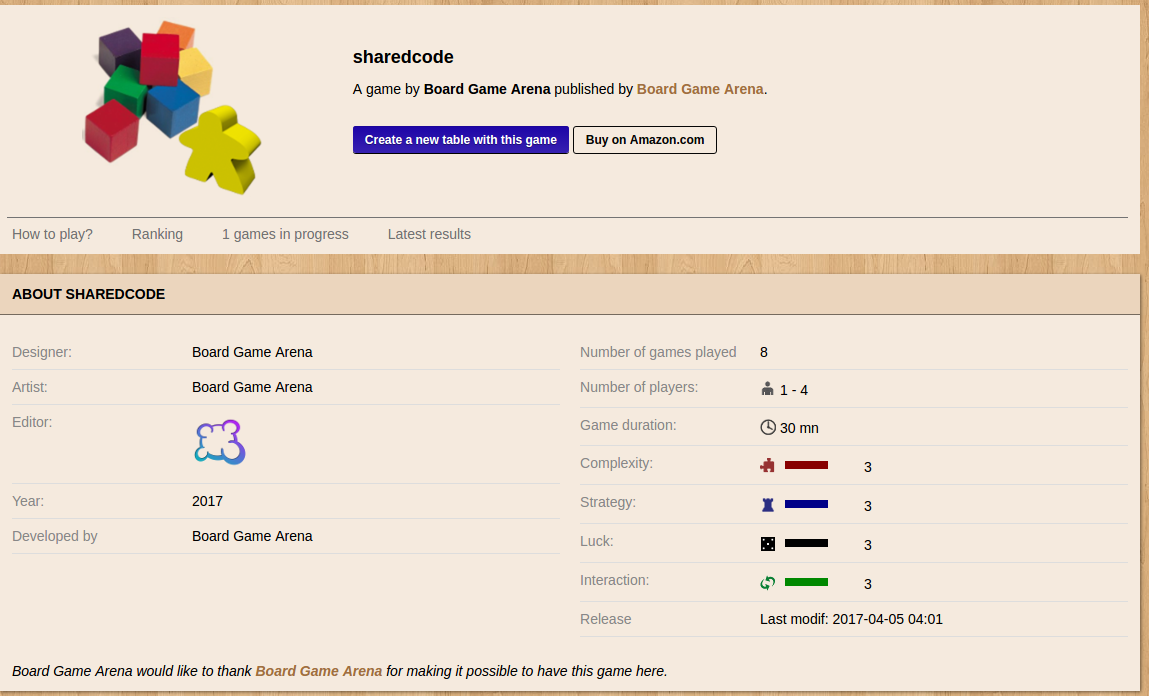This screenshot has height=696, width=1149.
Task: Click the Buy on Amazon.com button
Action: pos(644,139)
